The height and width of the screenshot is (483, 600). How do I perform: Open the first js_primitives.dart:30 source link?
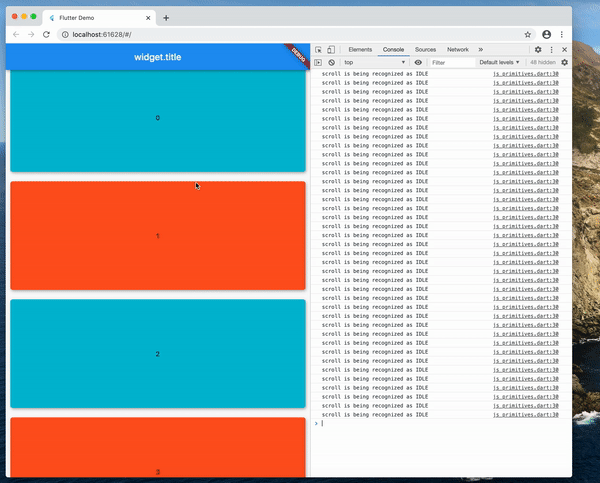click(526, 74)
